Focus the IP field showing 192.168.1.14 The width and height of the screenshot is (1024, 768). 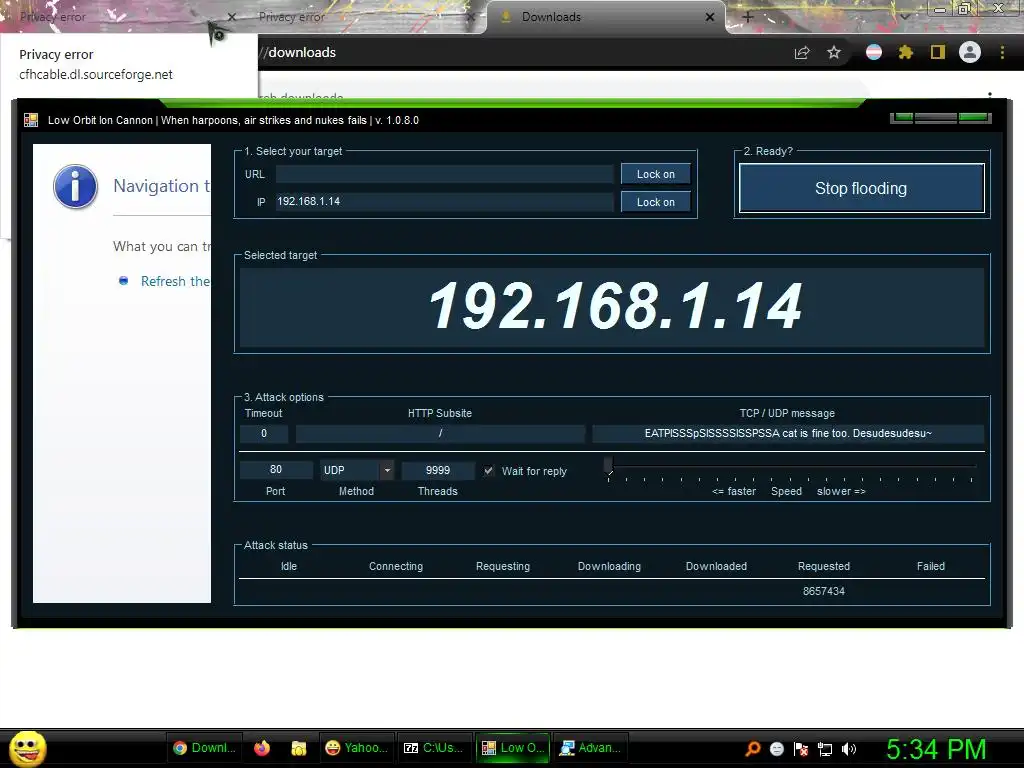tap(444, 201)
